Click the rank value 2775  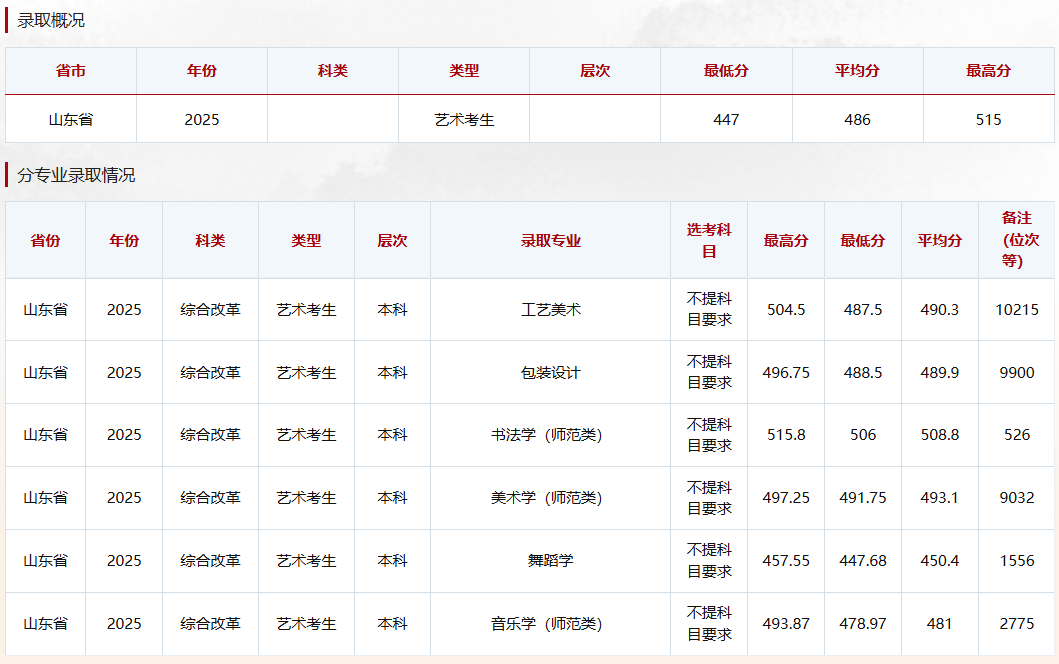pyautogui.click(x=1017, y=623)
